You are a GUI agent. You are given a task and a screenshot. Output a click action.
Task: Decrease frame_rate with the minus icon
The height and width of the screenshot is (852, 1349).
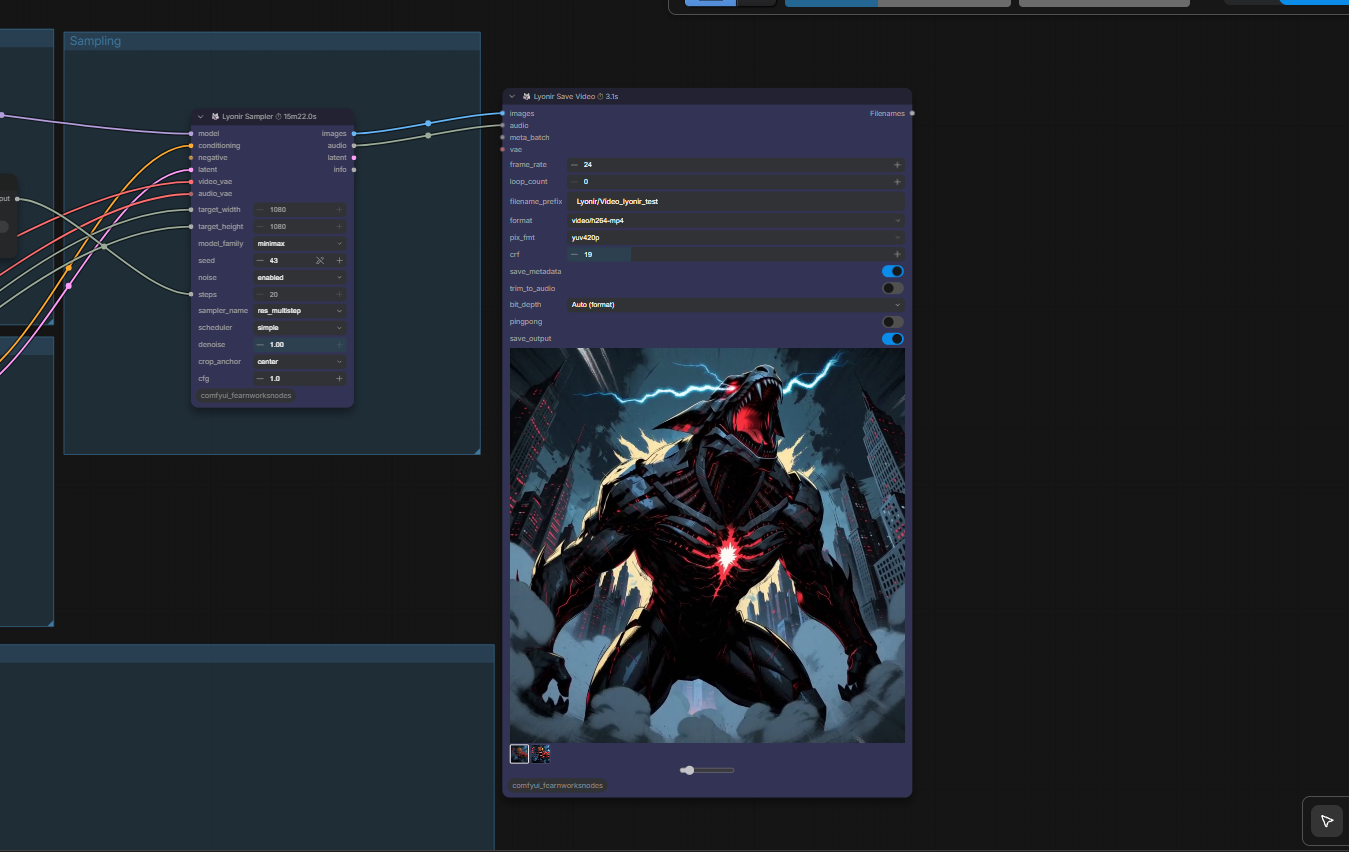pyautogui.click(x=574, y=164)
